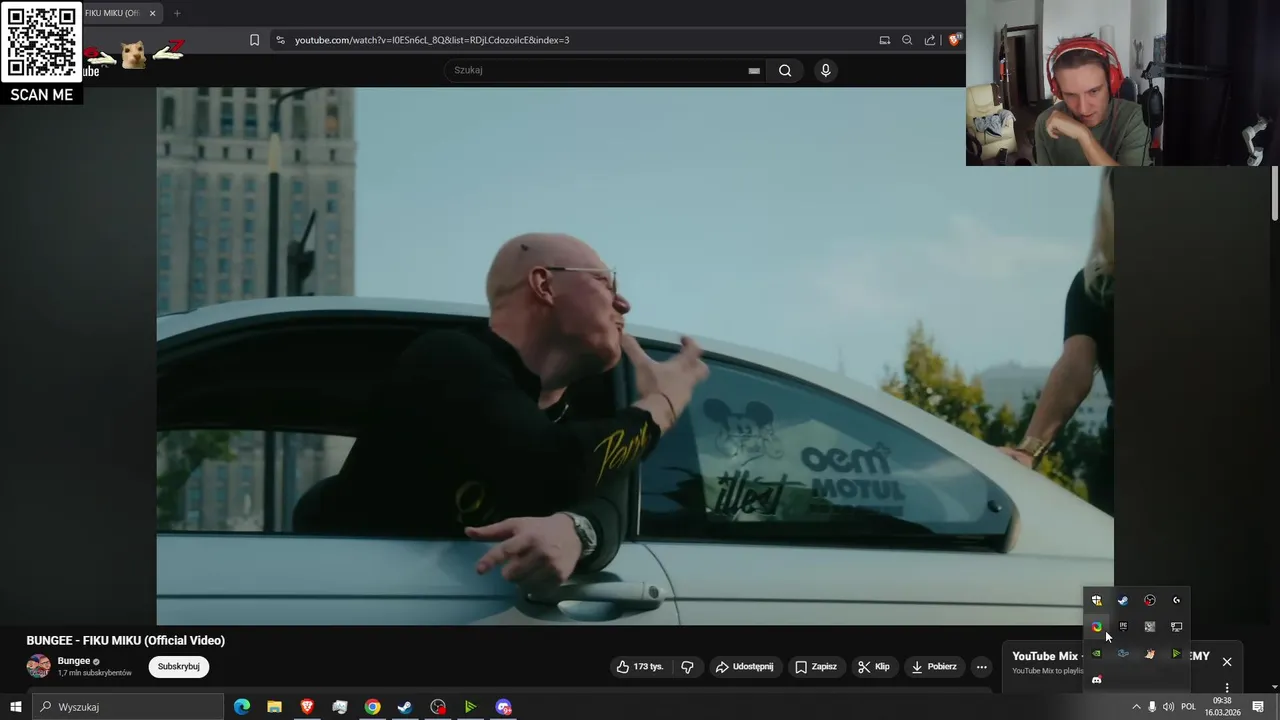Click the Bungee channel avatar
The height and width of the screenshot is (720, 1280).
coord(39,667)
